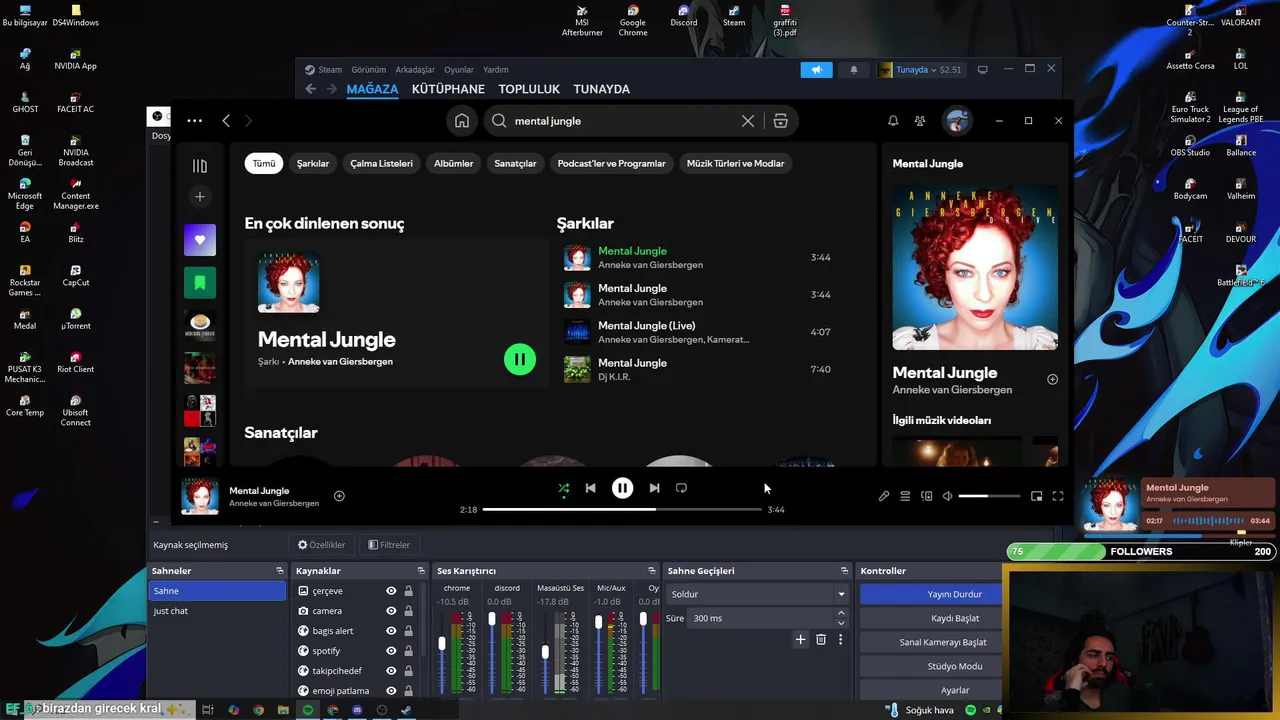Enter Spotify fullscreen view
The height and width of the screenshot is (720, 1280).
[1058, 496]
